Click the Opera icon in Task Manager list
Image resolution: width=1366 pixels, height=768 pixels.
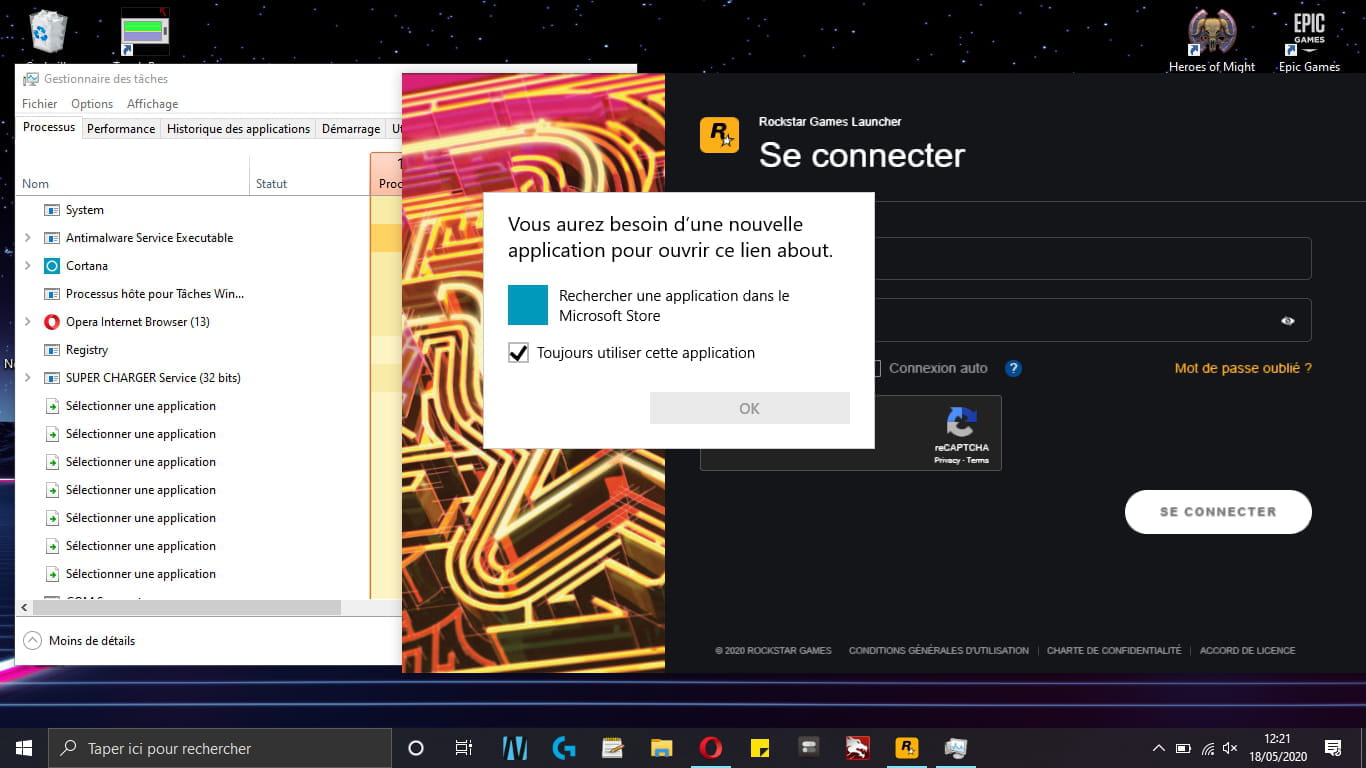[x=52, y=322]
